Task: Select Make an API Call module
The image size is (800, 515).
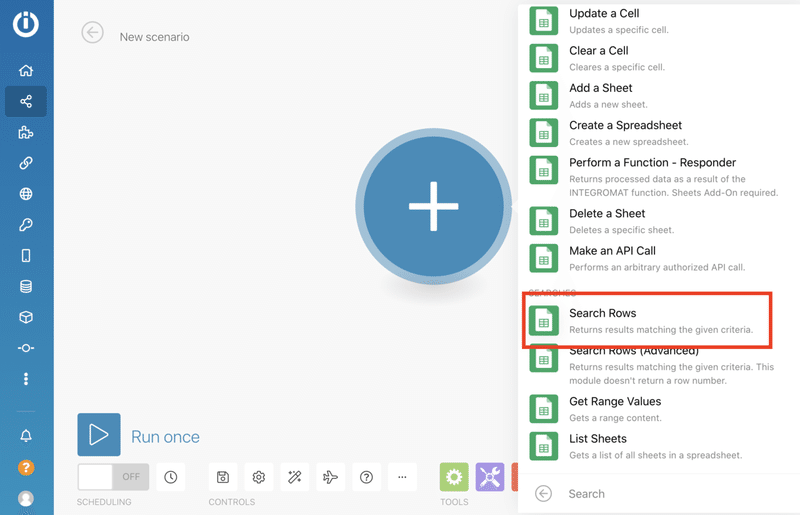Action: click(x=659, y=258)
